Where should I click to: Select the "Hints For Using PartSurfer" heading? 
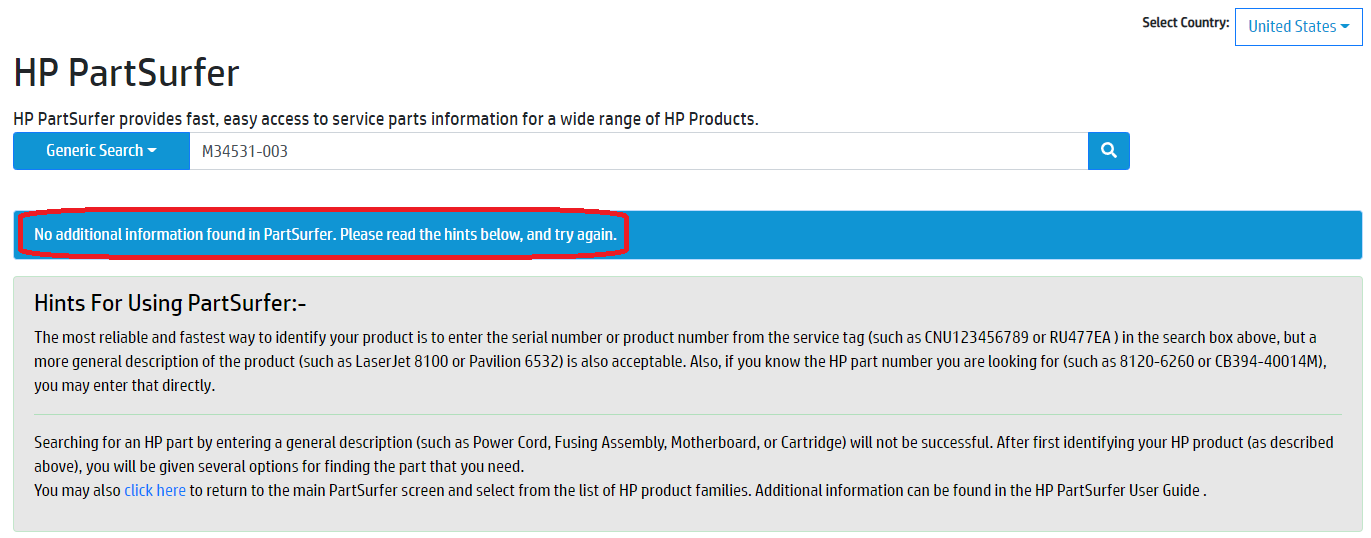tap(169, 303)
